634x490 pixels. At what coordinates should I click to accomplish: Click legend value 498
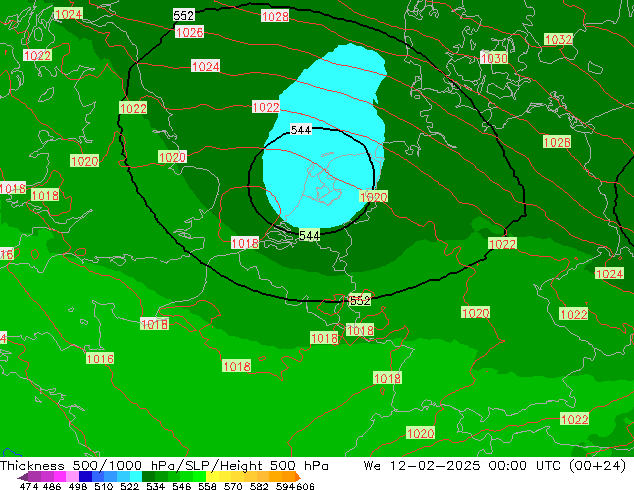pos(78,486)
